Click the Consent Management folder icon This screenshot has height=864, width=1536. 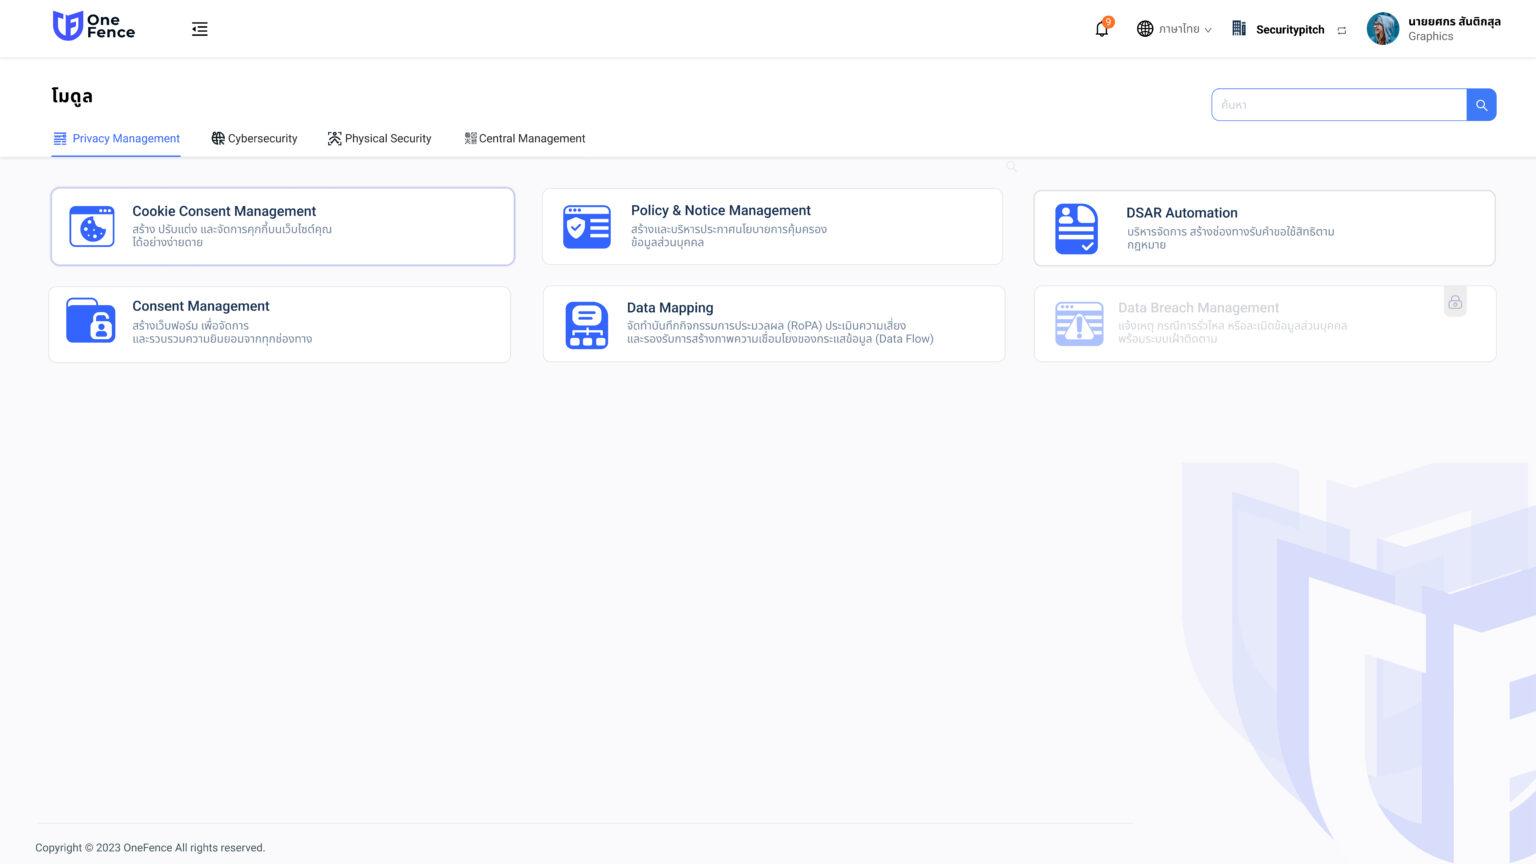pos(92,321)
